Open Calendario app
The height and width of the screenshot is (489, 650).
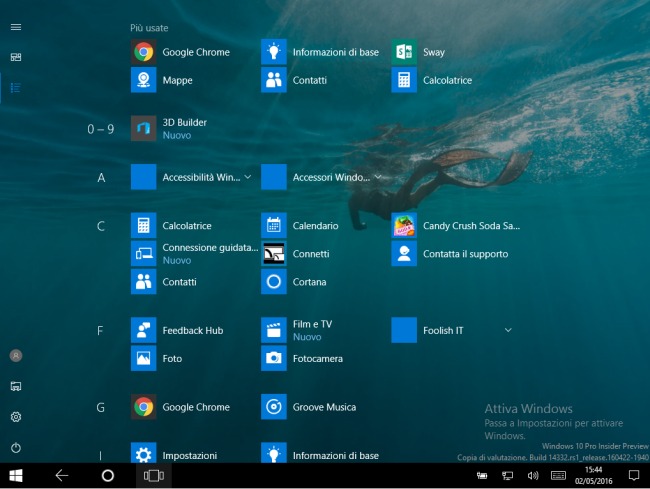(300, 225)
